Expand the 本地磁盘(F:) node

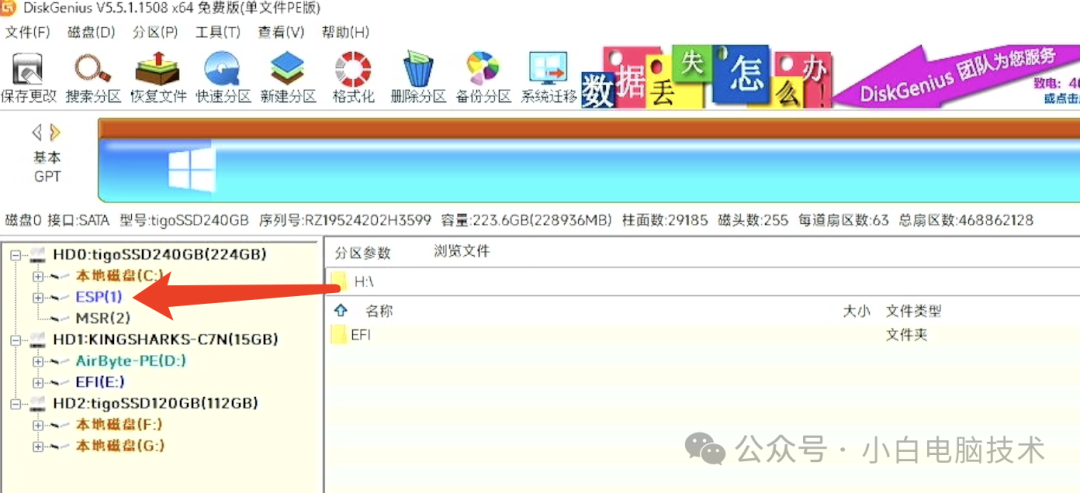(x=38, y=425)
